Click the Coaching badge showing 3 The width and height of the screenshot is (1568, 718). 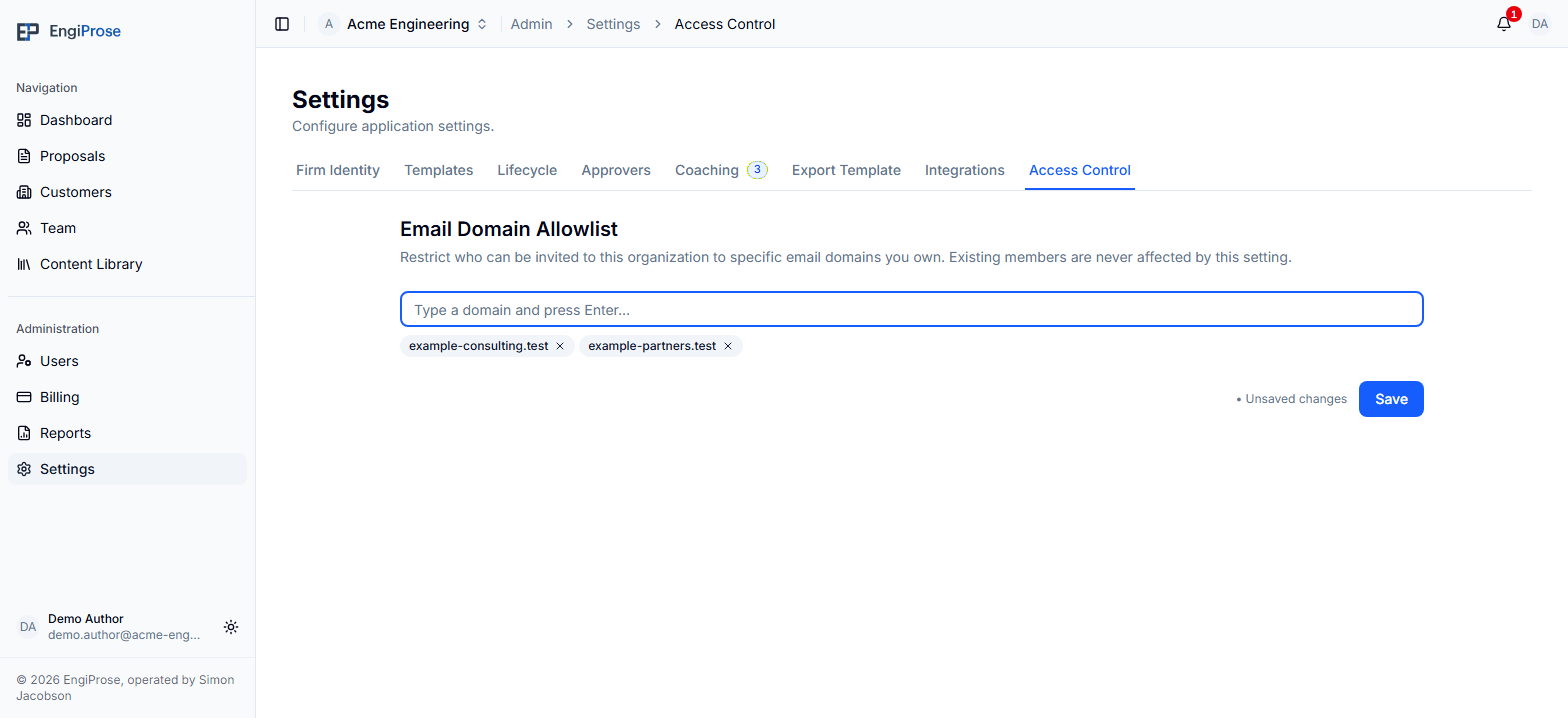coord(758,170)
